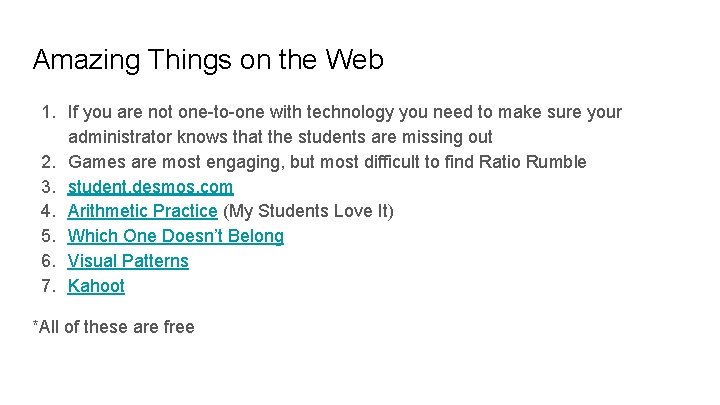Click the word 'Web' in the slide title
The image size is (720, 405).
tap(354, 60)
